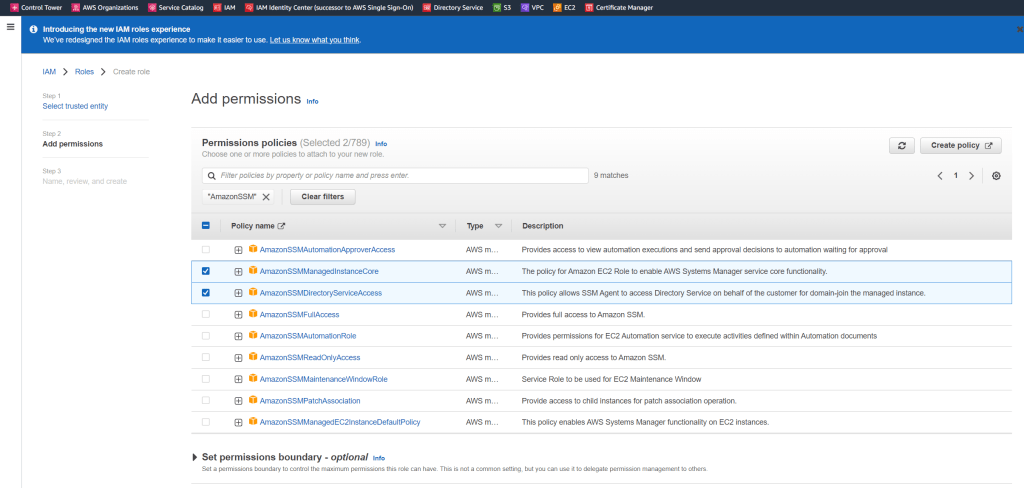Check AmazonSSMAutomationApproverAccess checkbox
This screenshot has width=1024, height=488.
(206, 250)
